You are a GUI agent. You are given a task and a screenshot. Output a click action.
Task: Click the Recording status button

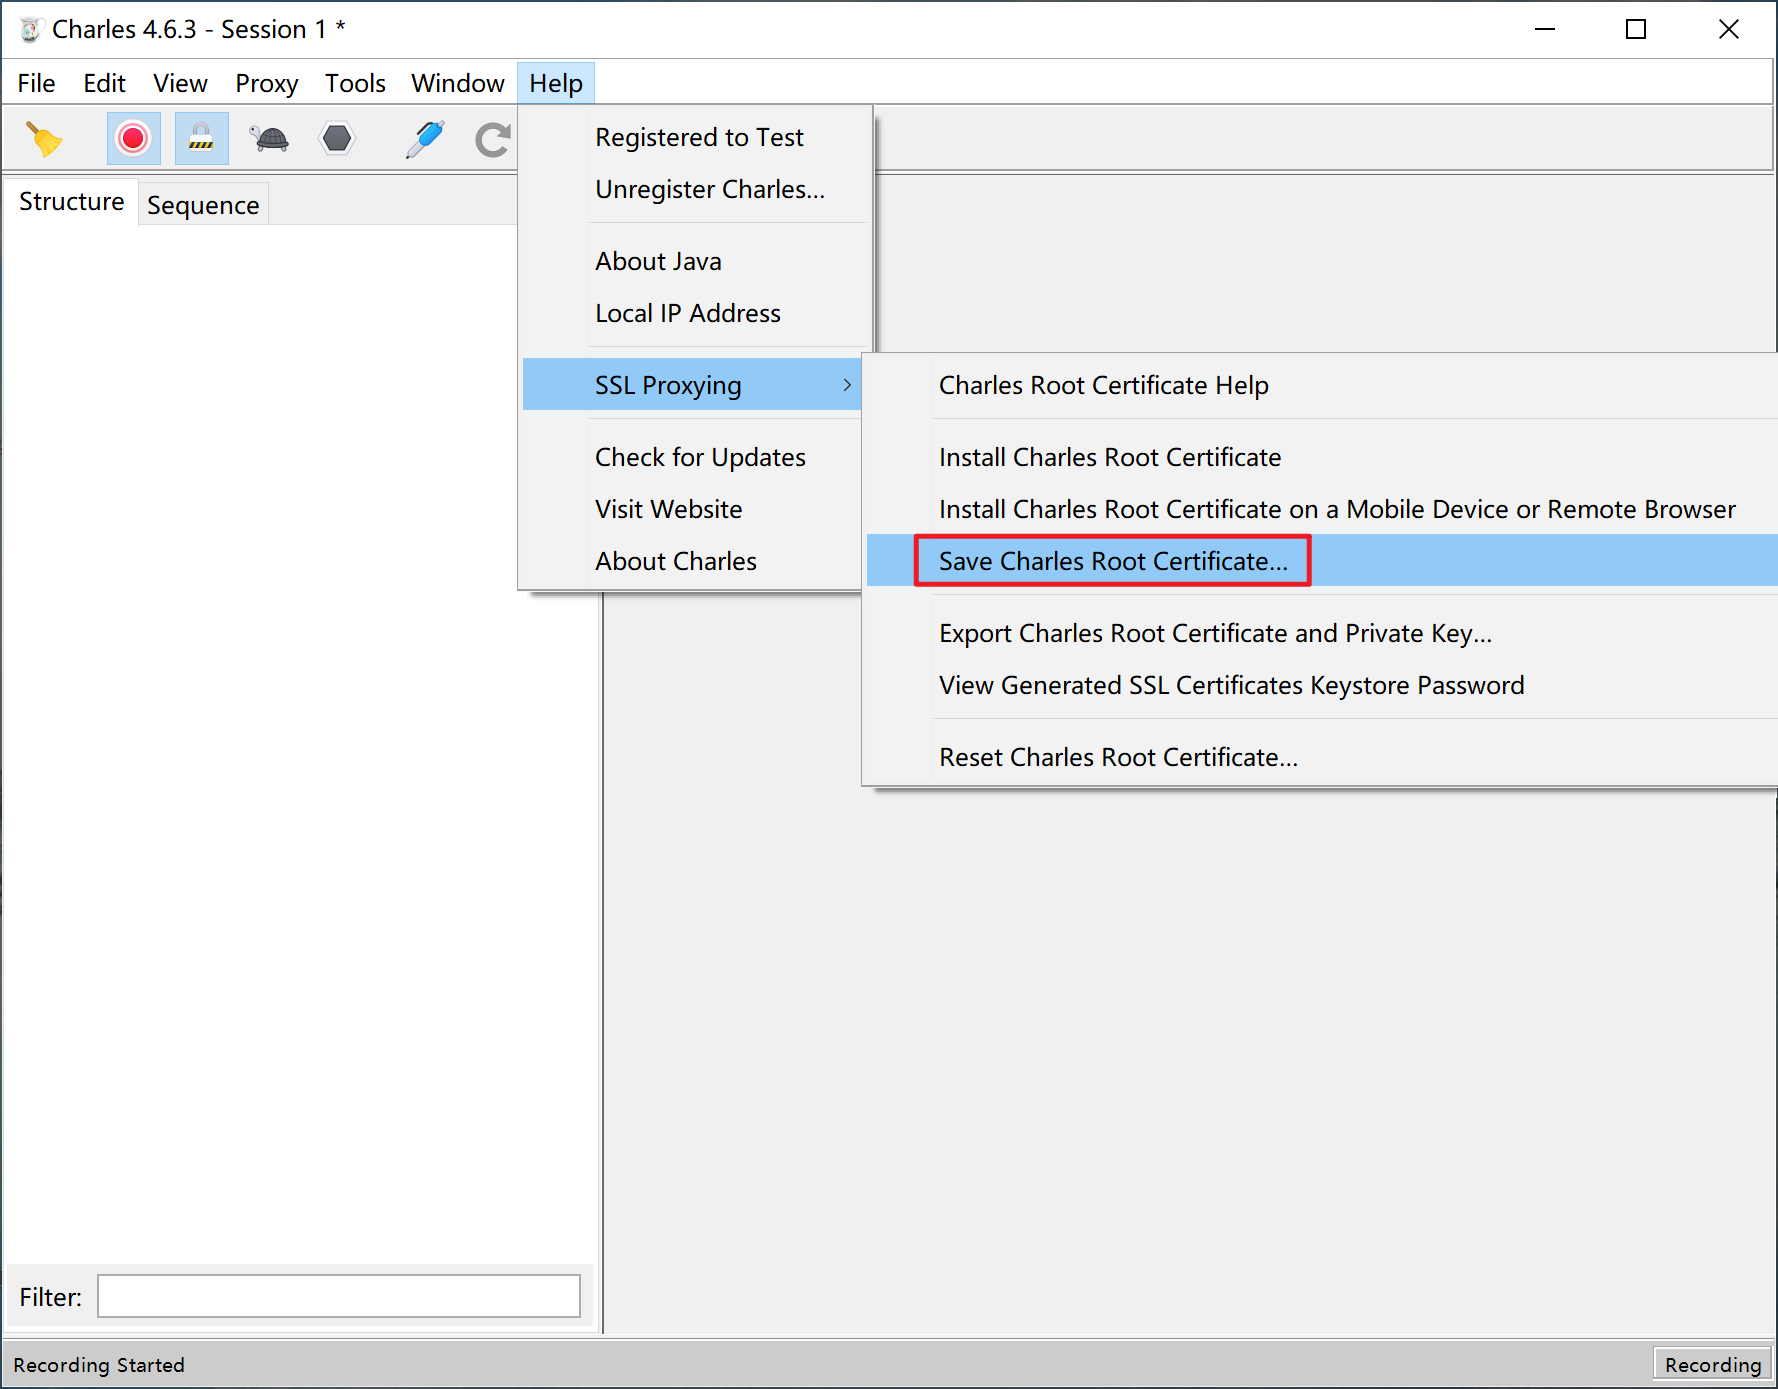click(x=1712, y=1364)
